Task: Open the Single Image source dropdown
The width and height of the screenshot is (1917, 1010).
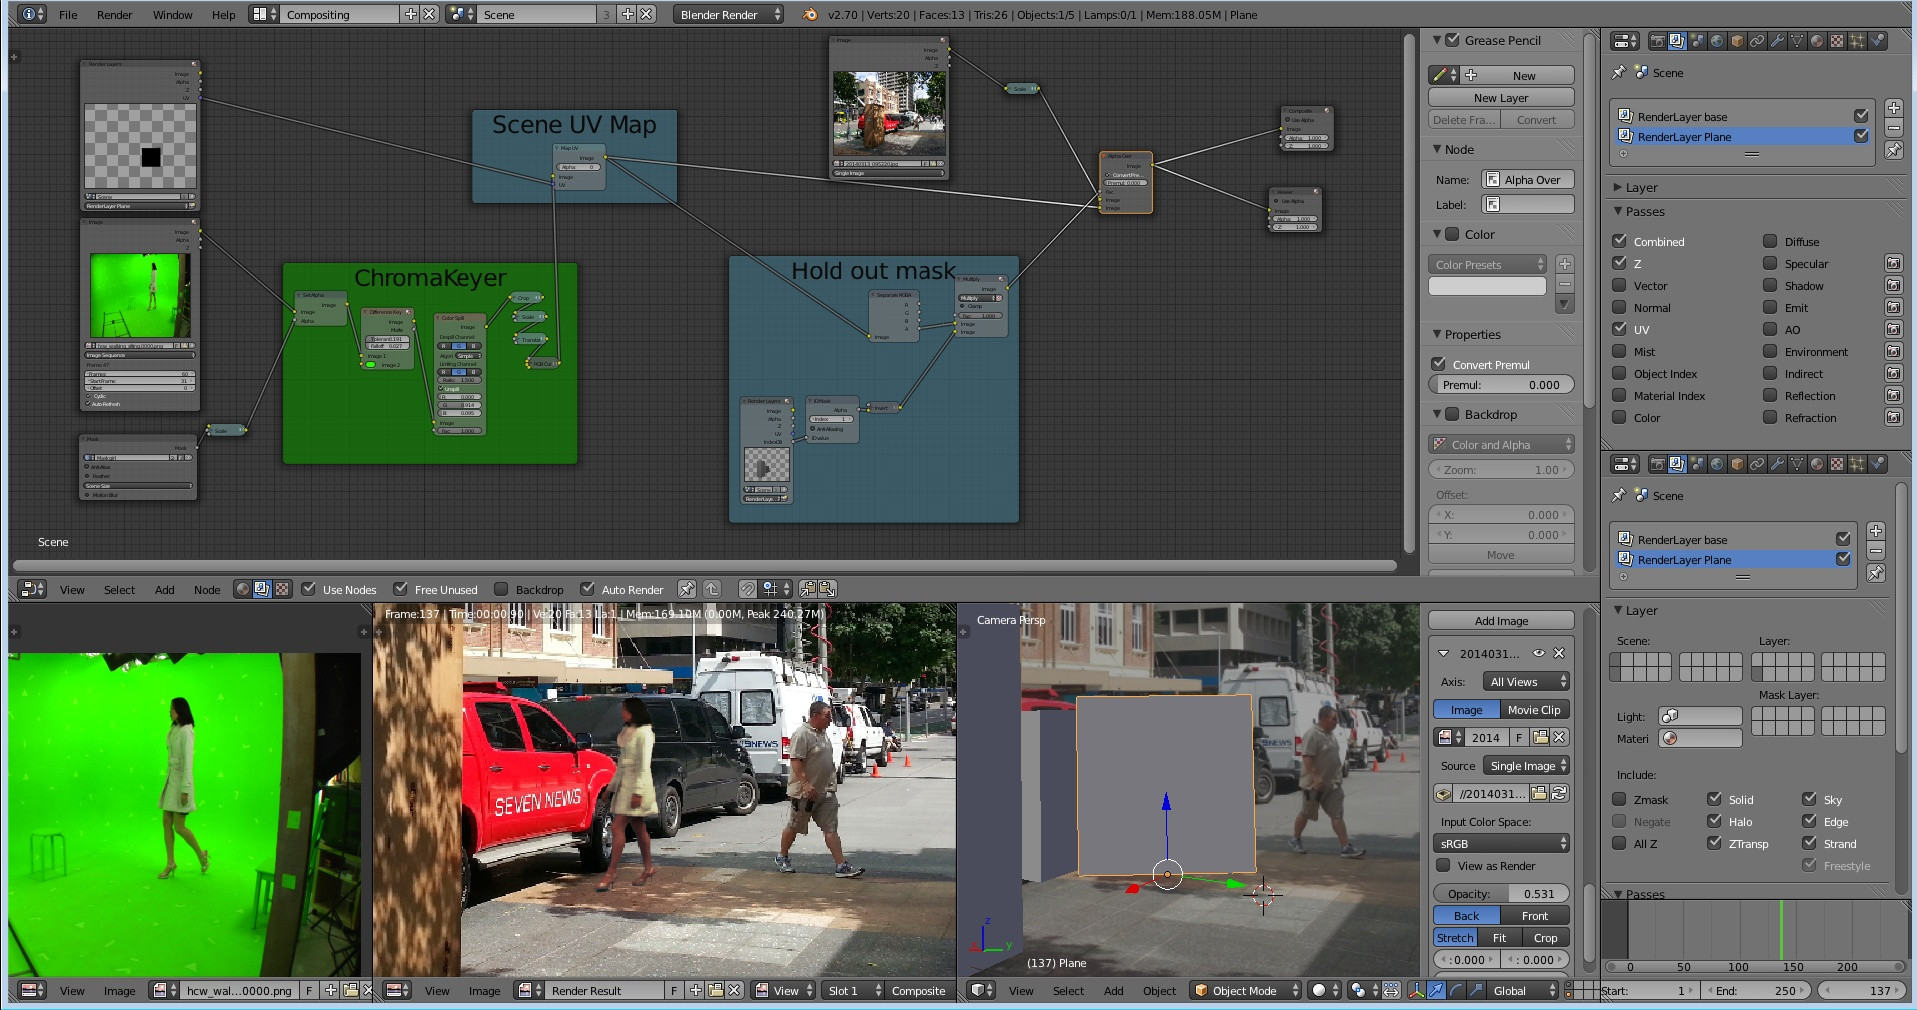Action: pyautogui.click(x=1526, y=765)
